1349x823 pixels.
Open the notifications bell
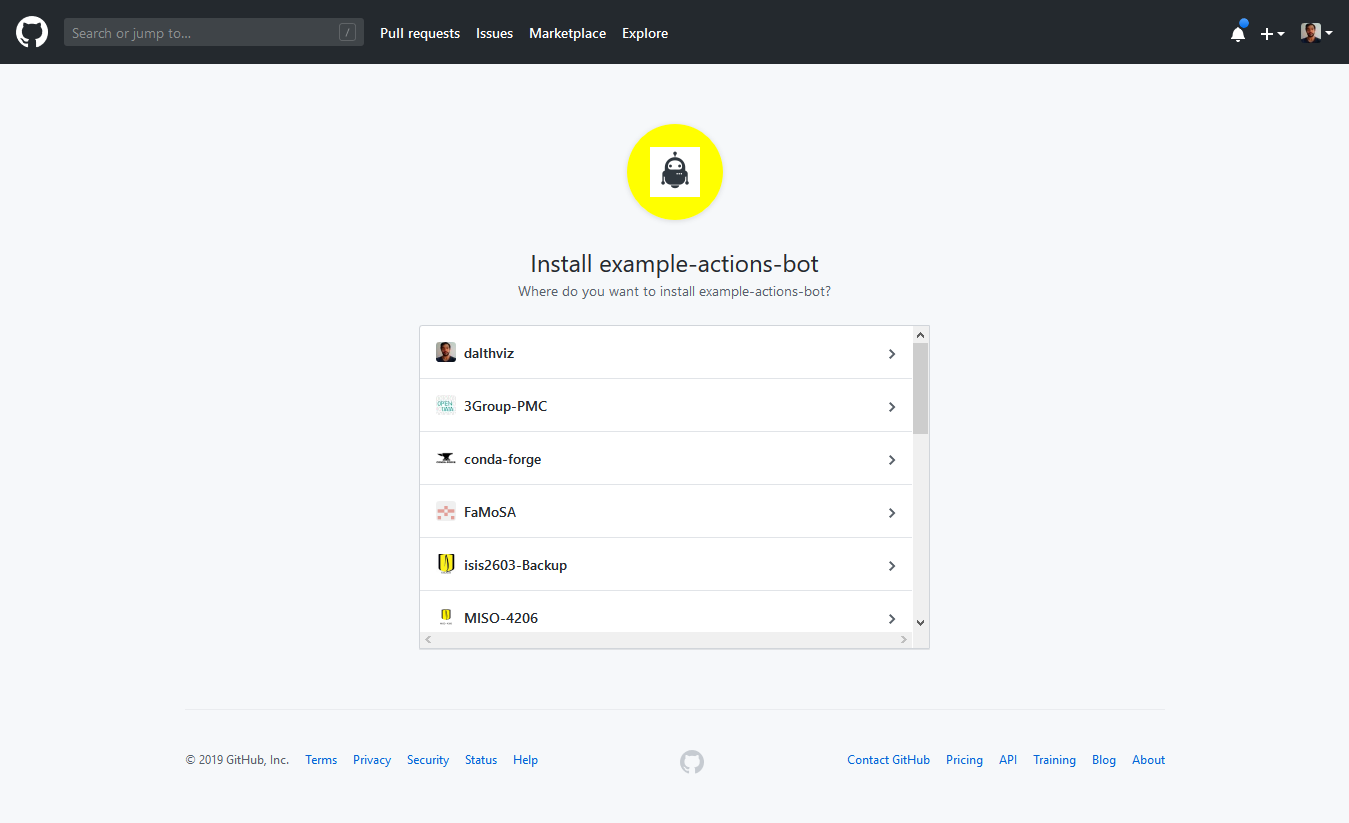1238,34
